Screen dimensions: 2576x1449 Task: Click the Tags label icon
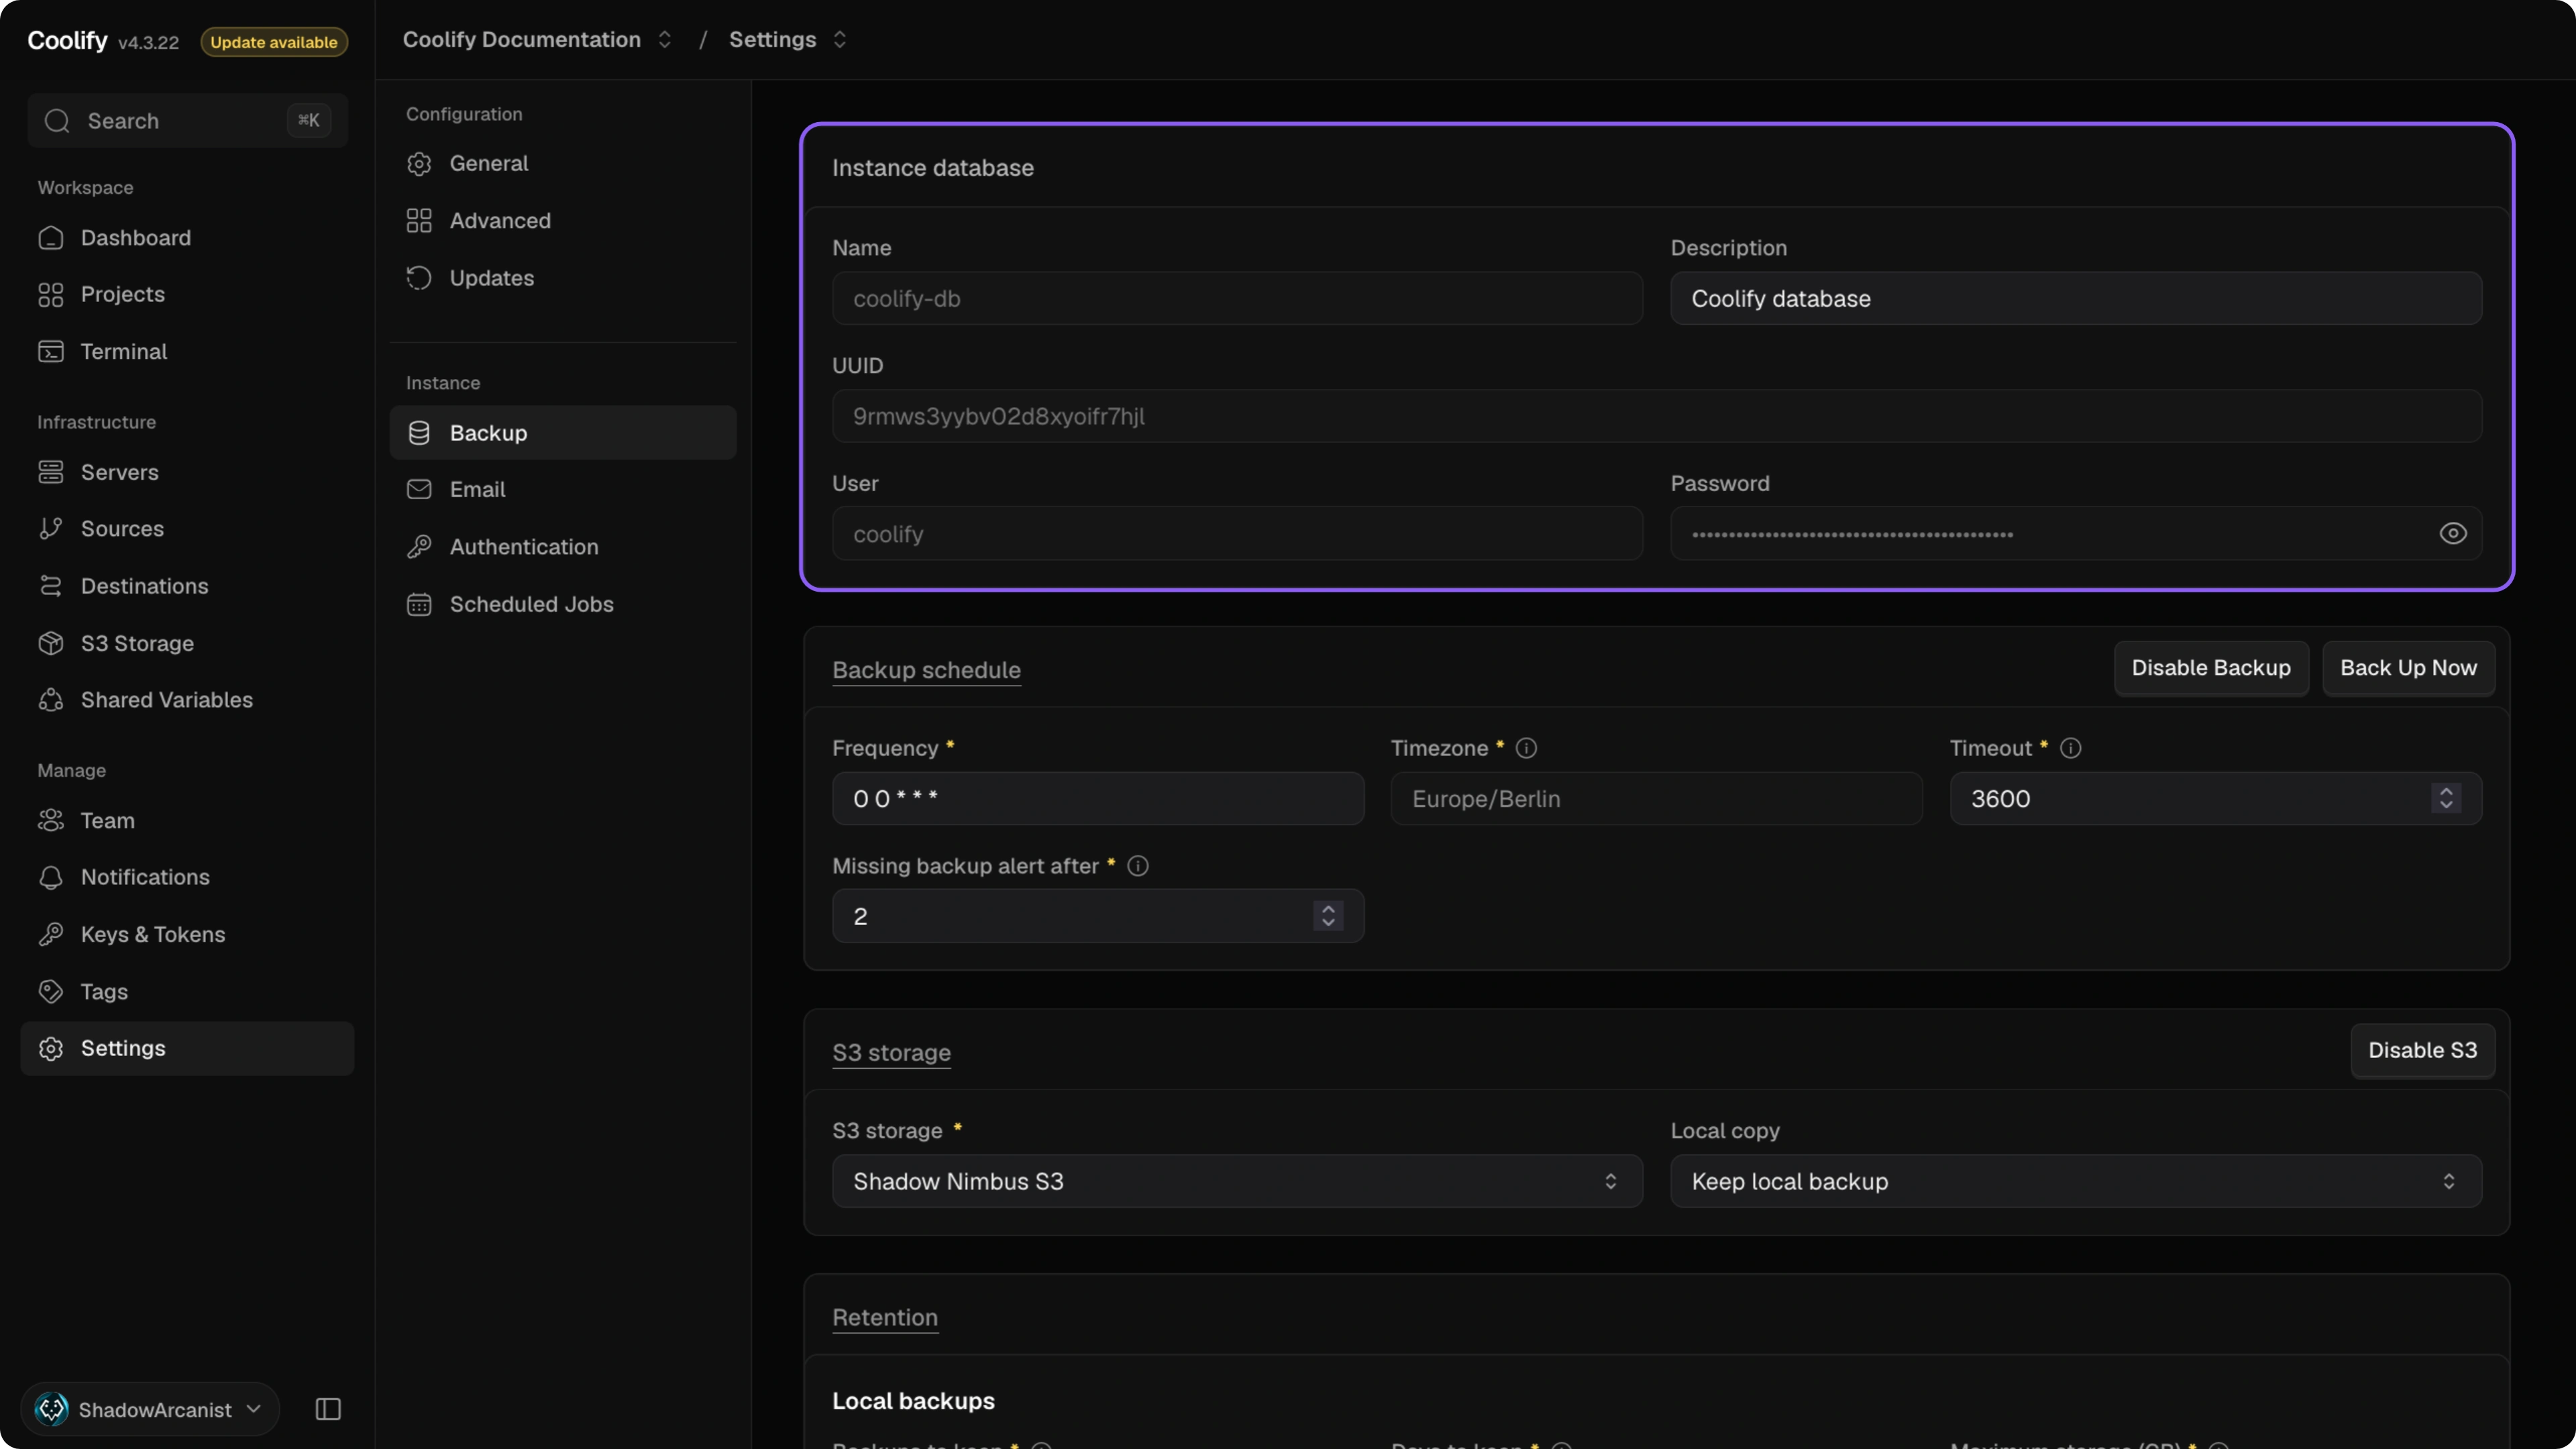click(51, 991)
